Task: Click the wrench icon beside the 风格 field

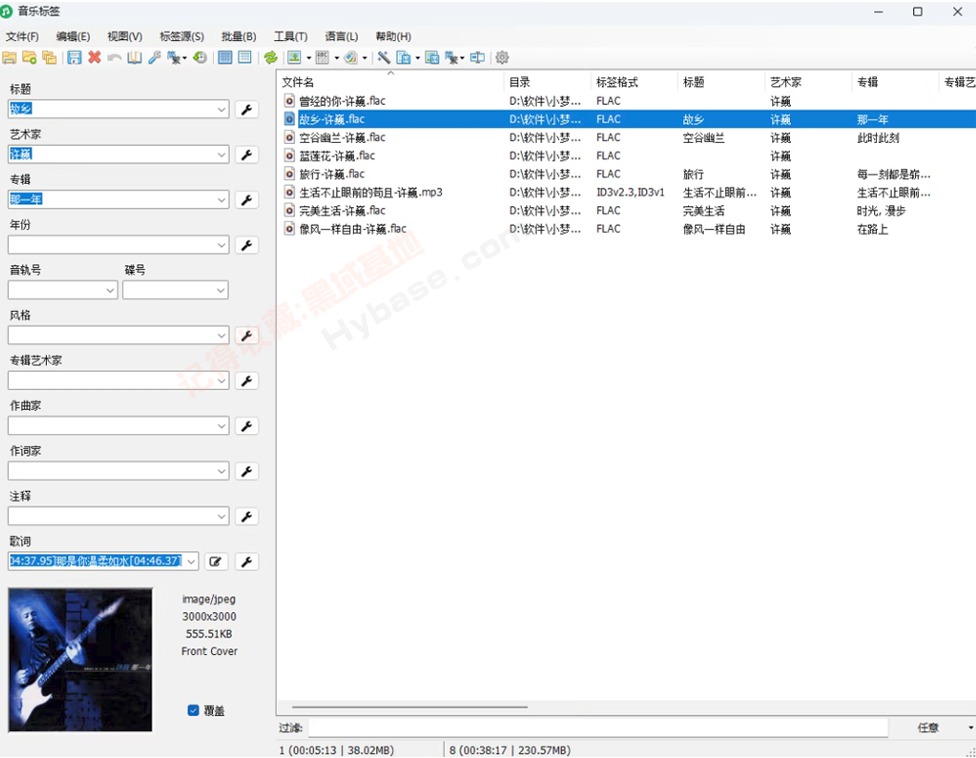Action: (x=246, y=335)
